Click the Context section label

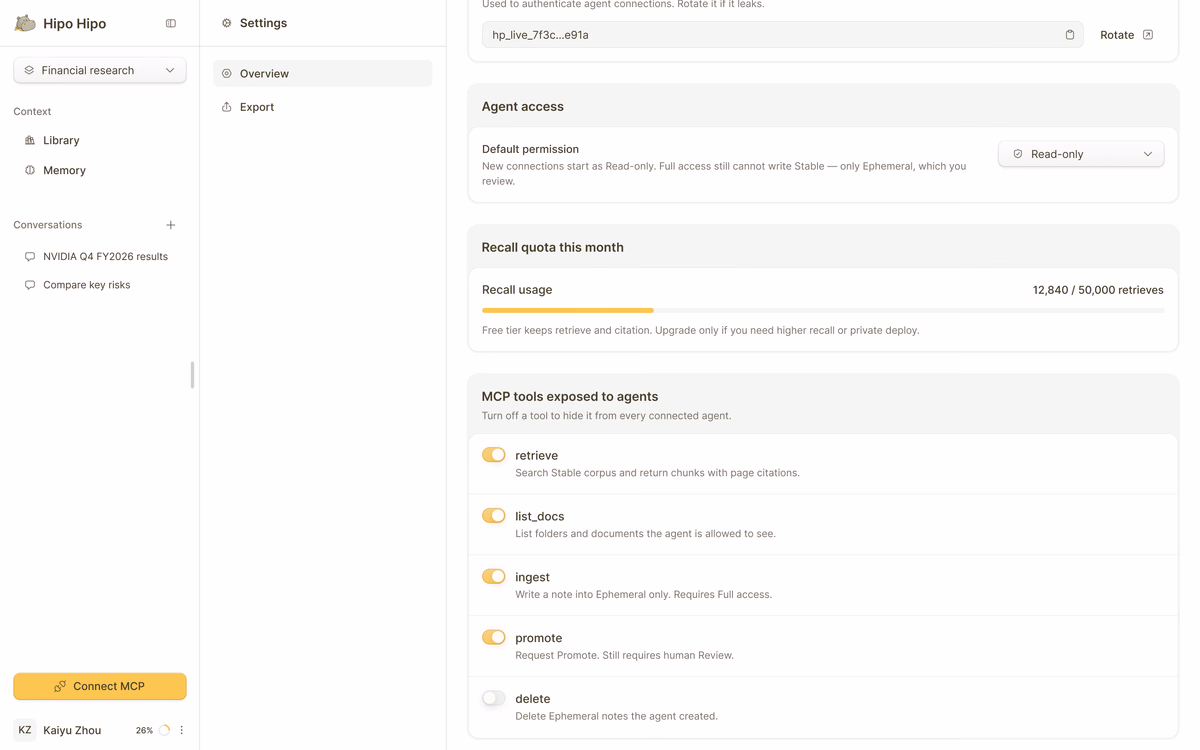[32, 111]
